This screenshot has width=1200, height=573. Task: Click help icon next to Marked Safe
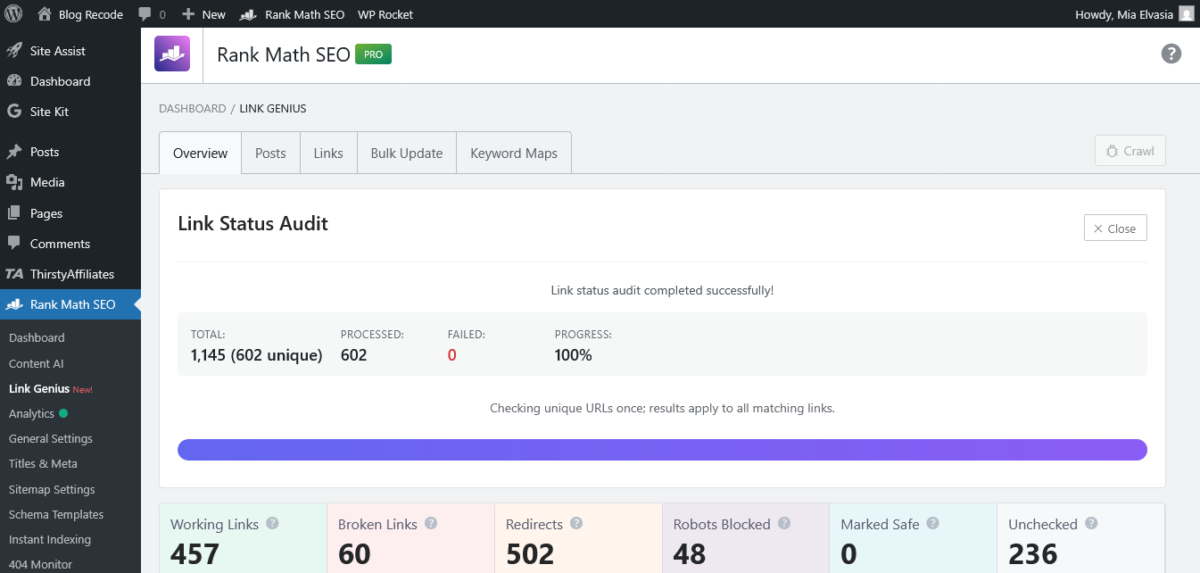(932, 524)
